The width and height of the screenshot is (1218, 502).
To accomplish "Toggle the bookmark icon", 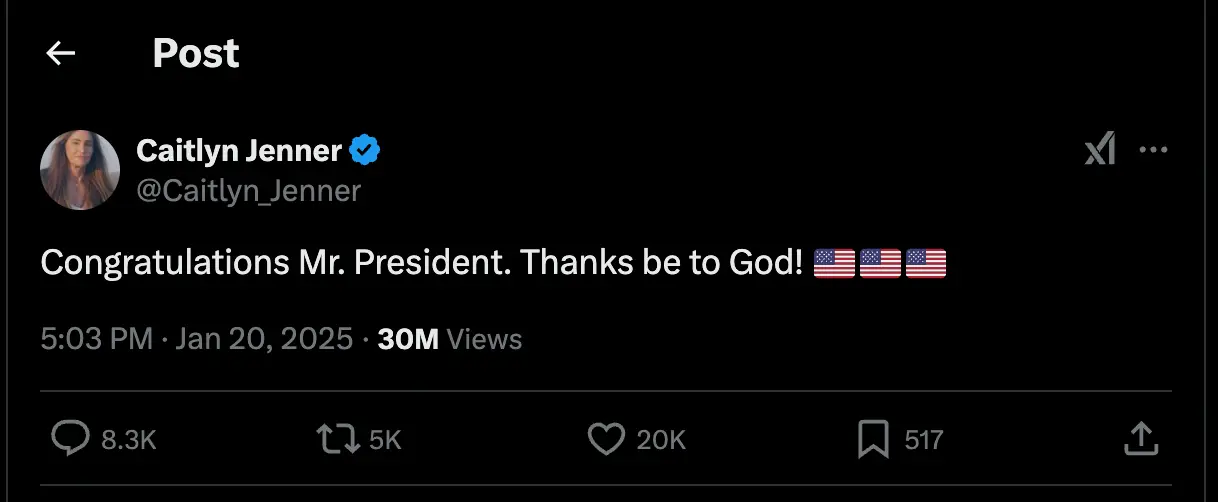I will coord(874,438).
